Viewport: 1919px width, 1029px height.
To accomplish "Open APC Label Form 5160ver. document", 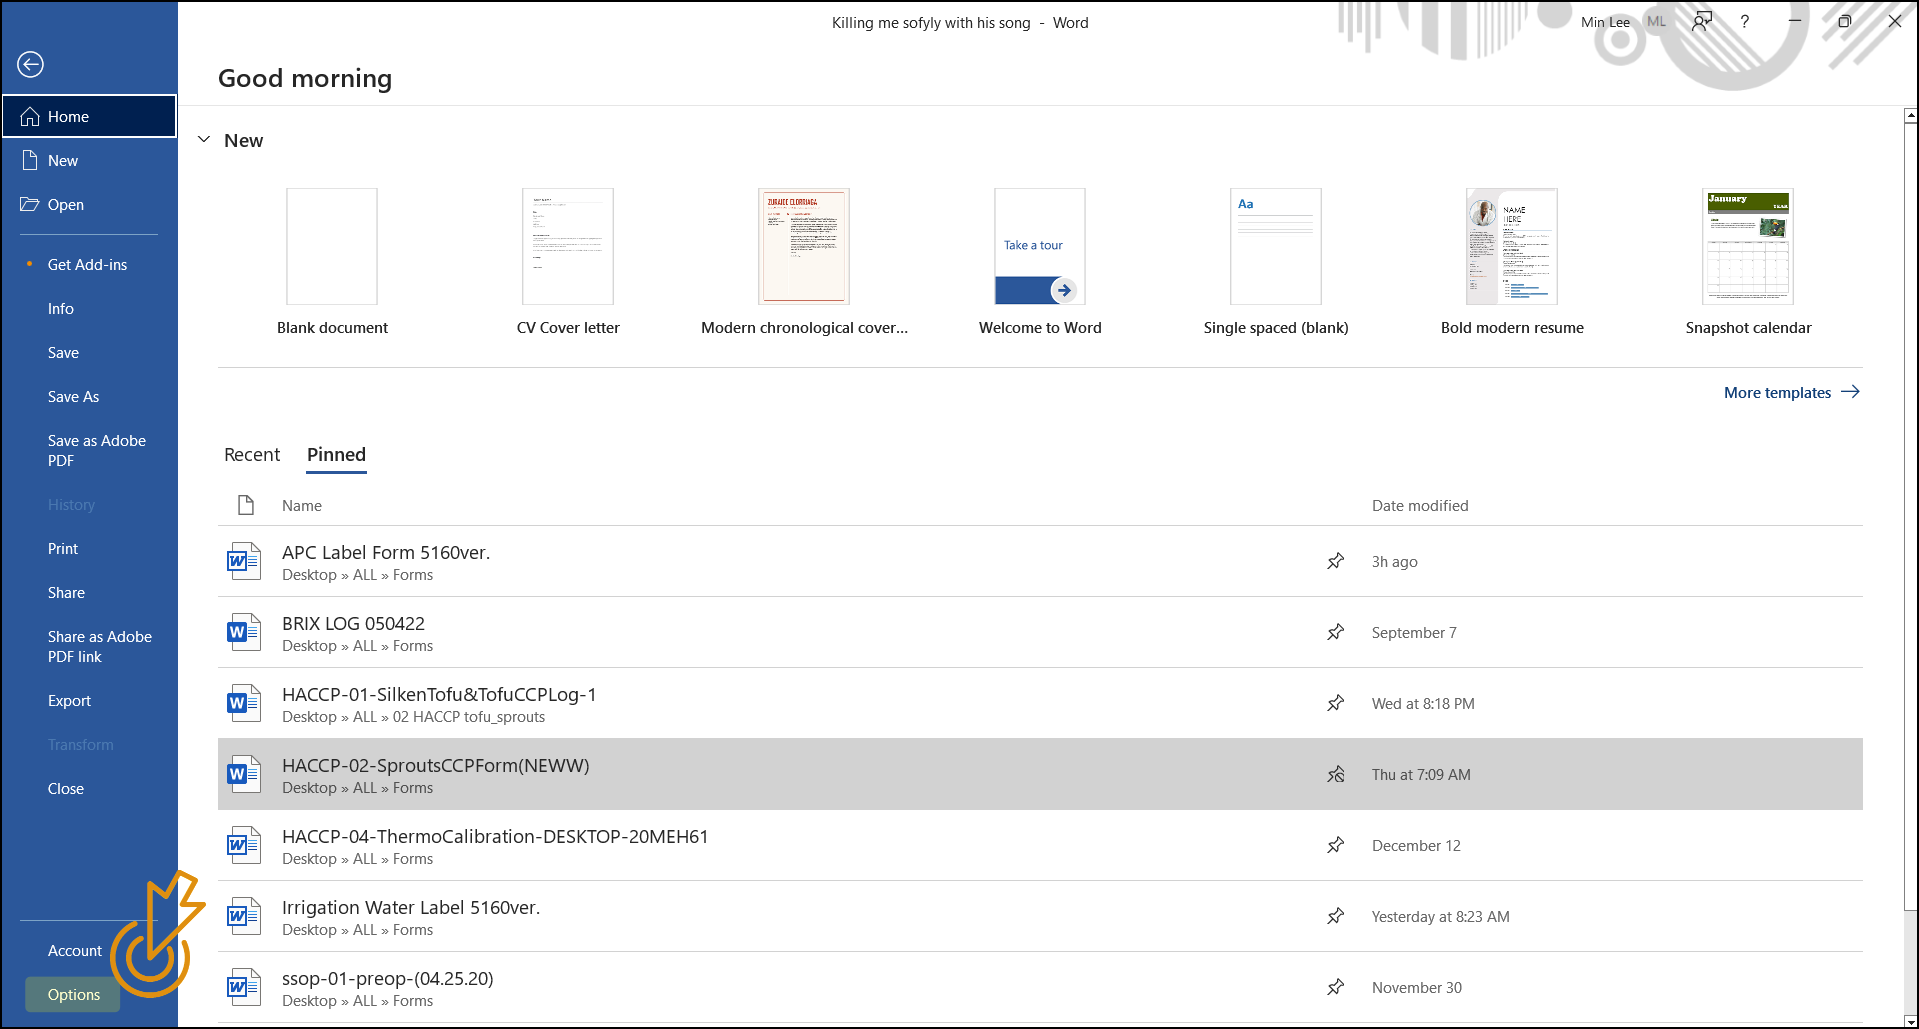I will click(1040, 561).
